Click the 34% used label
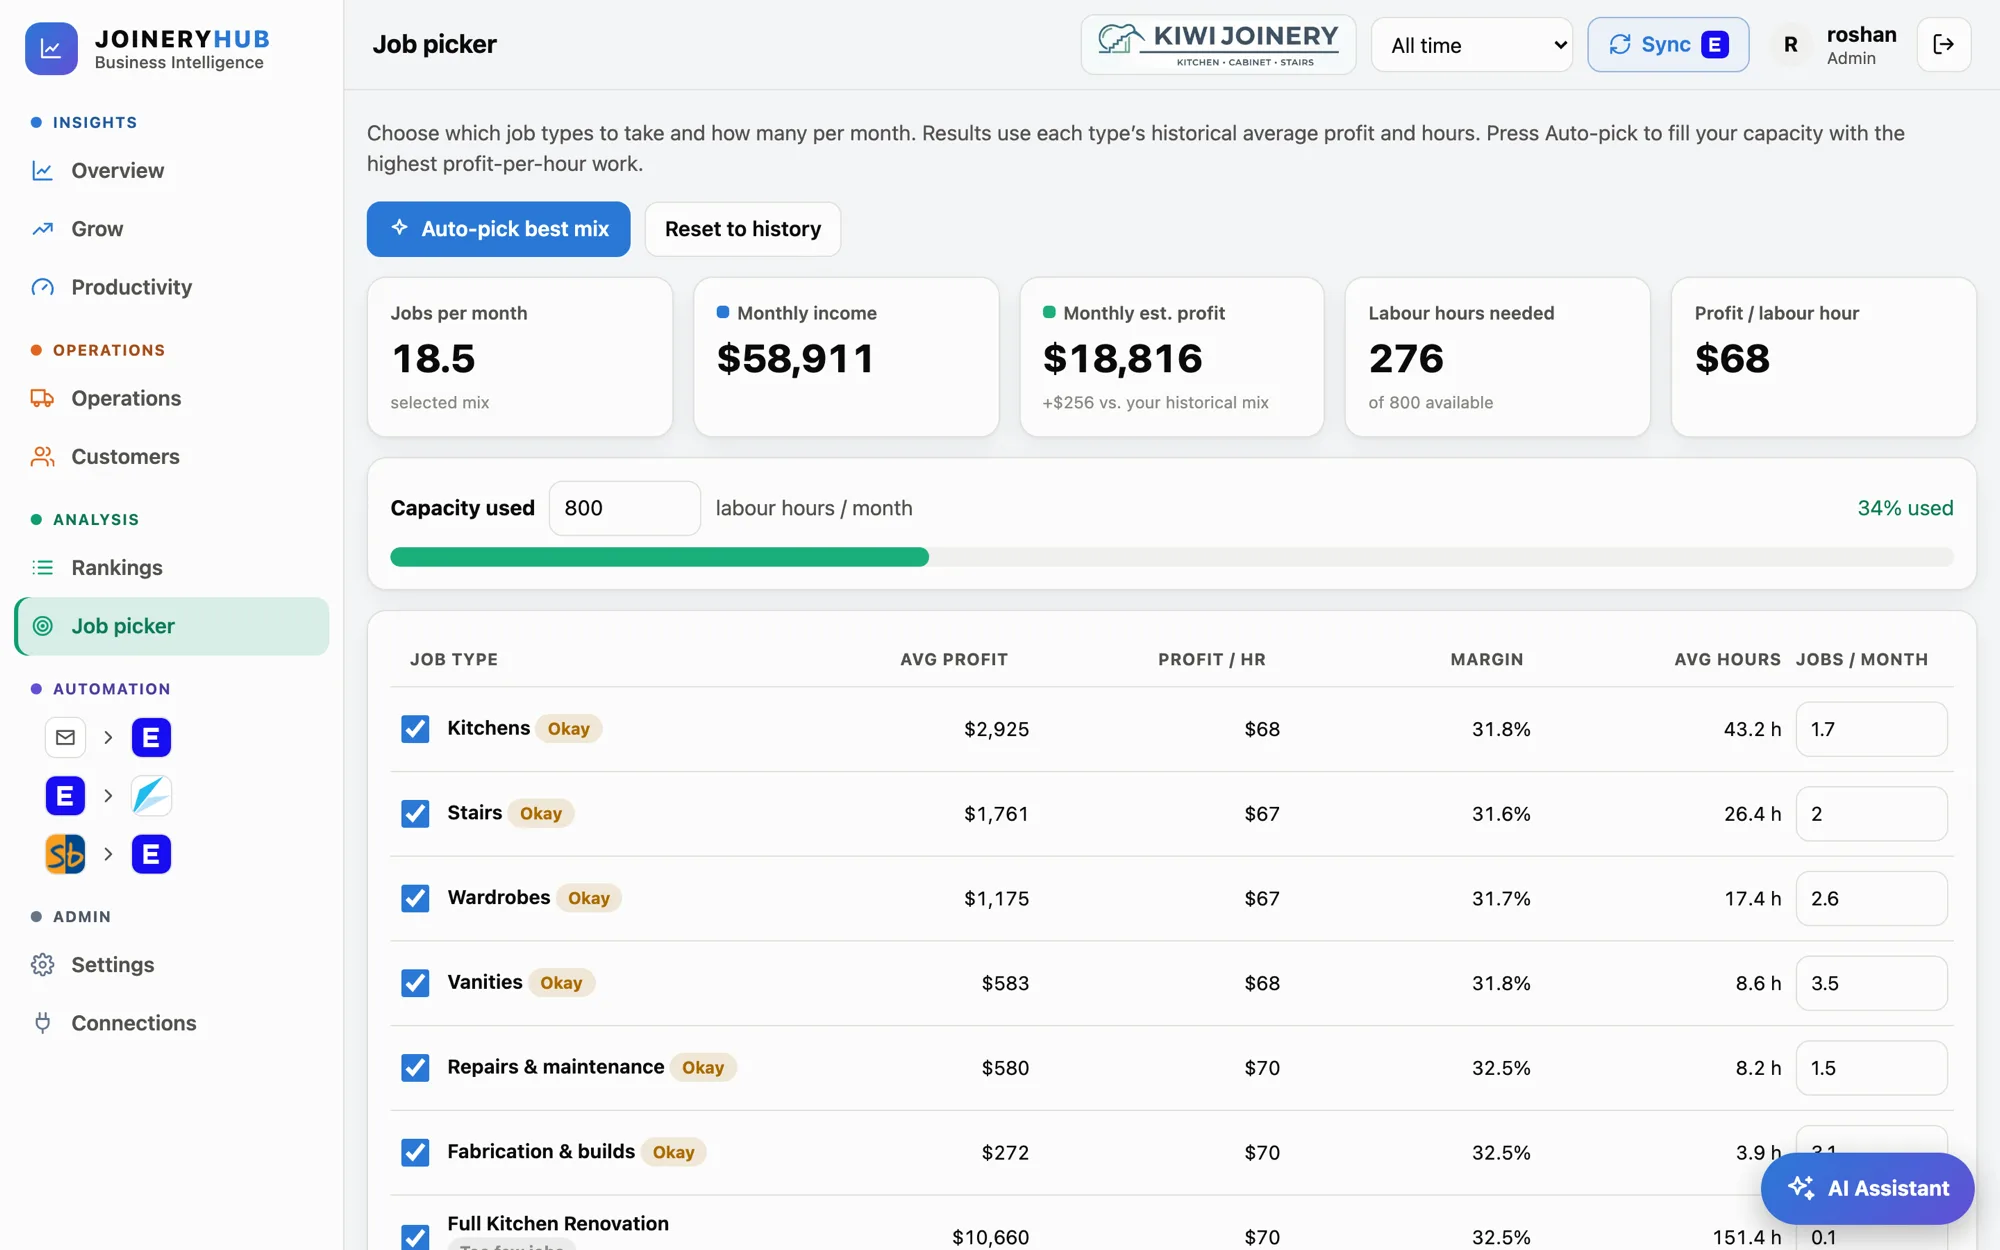This screenshot has width=2000, height=1250. pos(1905,508)
